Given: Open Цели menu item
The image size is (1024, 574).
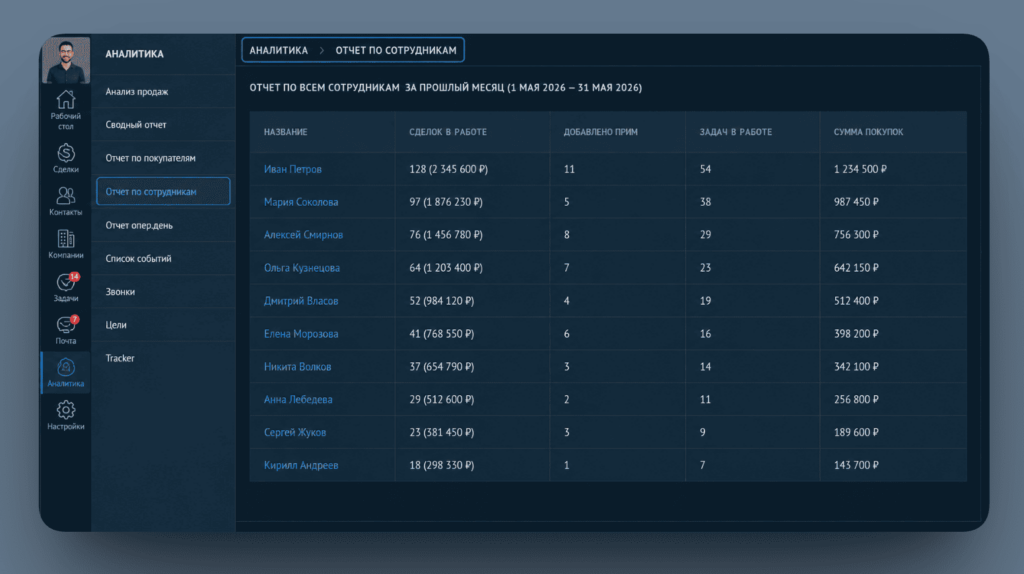Looking at the screenshot, I should click(163, 325).
